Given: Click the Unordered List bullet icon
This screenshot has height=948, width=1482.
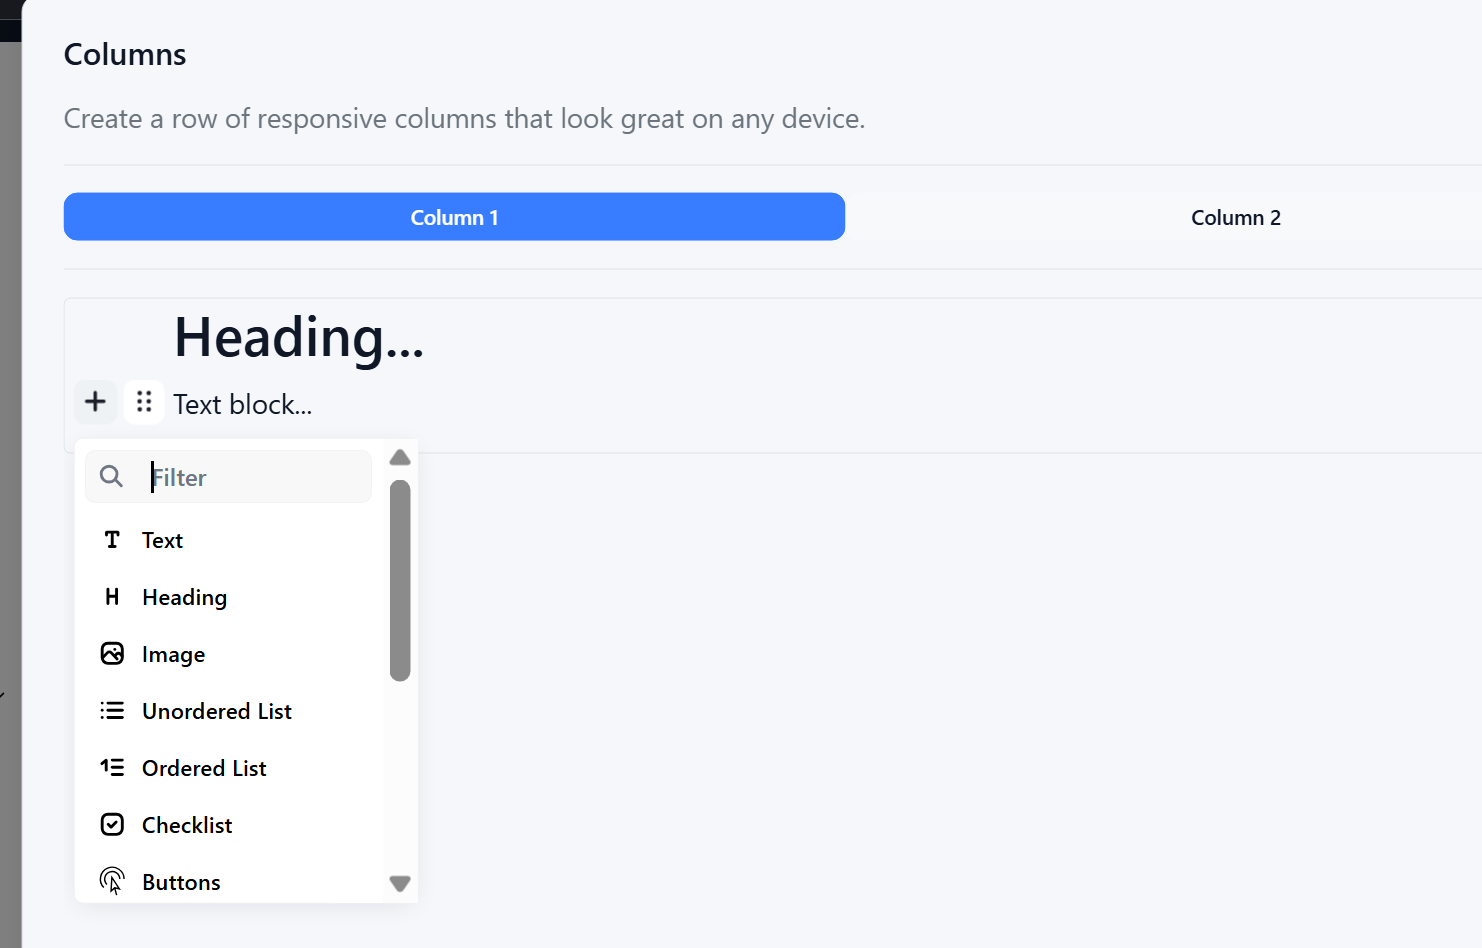Looking at the screenshot, I should coord(112,711).
